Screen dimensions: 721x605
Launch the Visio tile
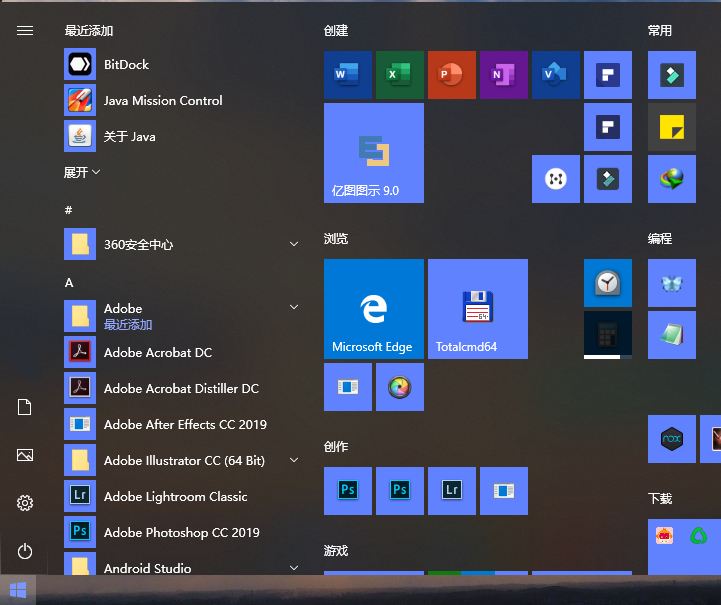tap(555, 75)
